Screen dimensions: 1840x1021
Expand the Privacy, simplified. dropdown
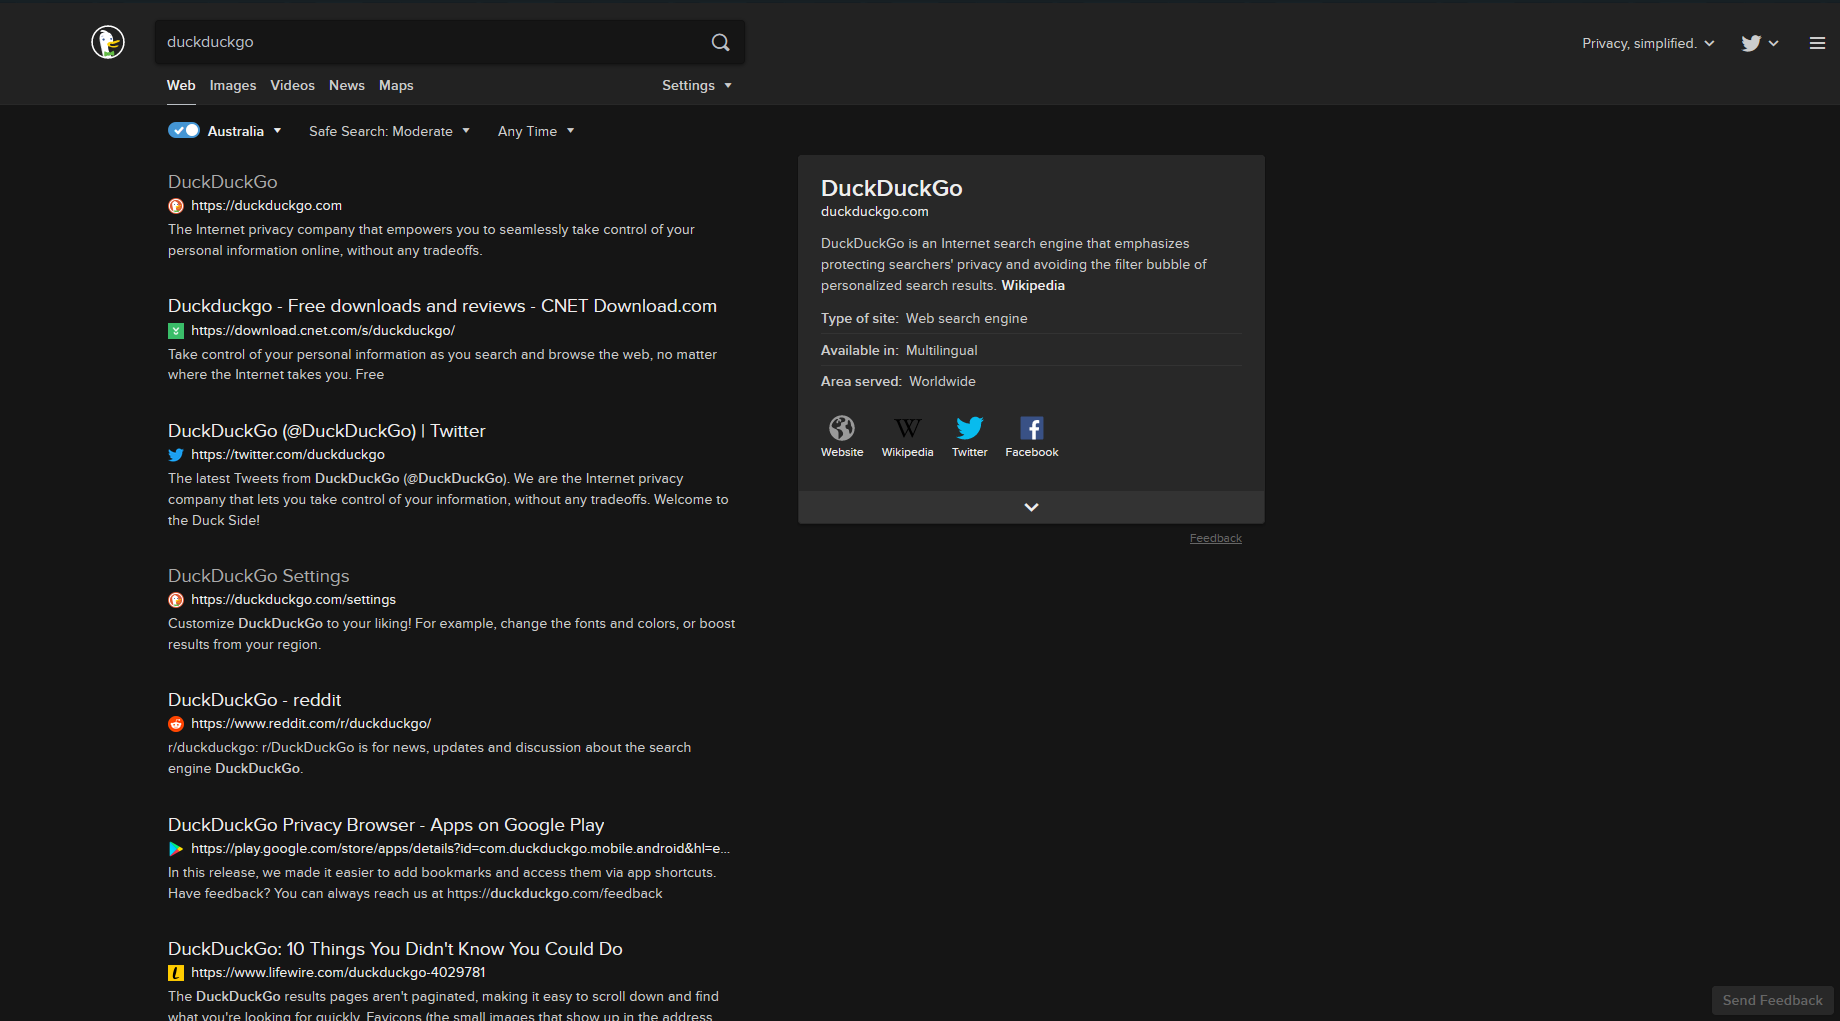1648,43
